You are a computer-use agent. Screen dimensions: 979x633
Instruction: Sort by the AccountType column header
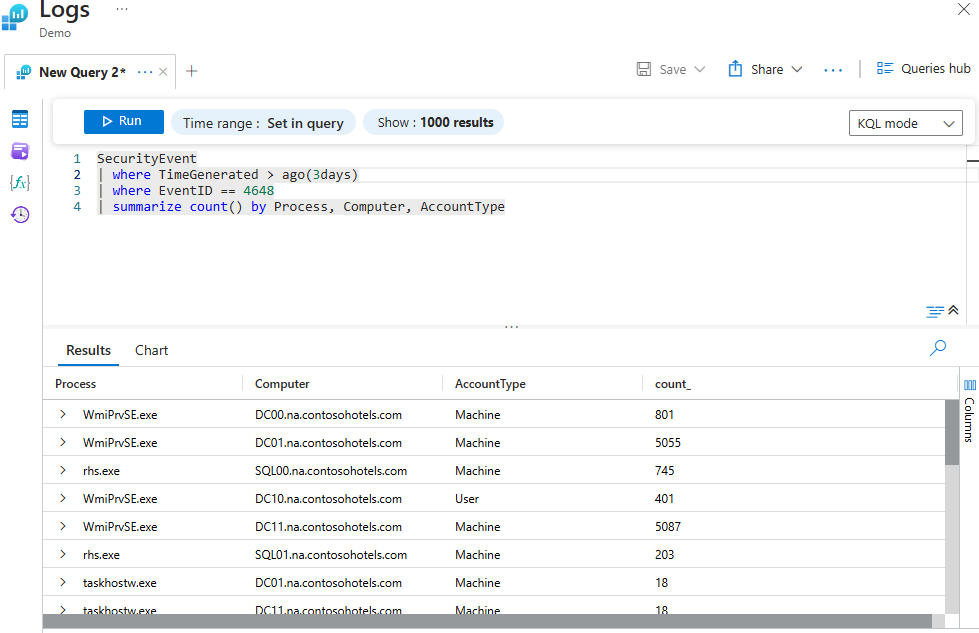click(x=490, y=384)
